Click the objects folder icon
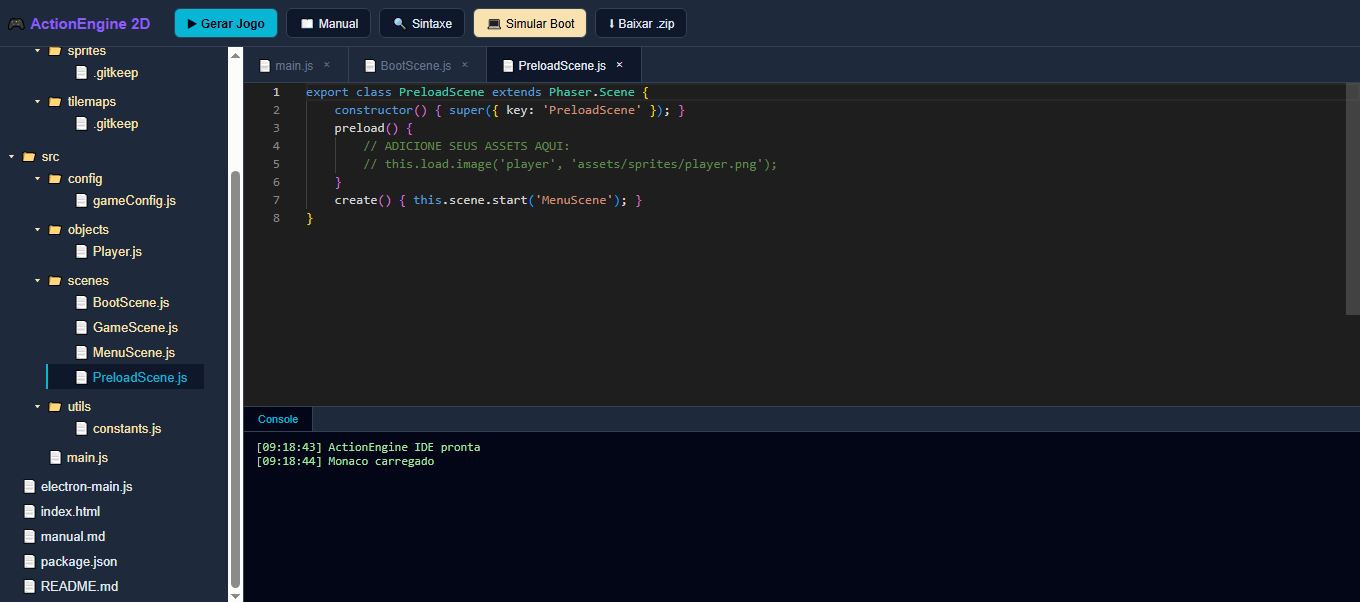The width and height of the screenshot is (1360, 602). 55,229
